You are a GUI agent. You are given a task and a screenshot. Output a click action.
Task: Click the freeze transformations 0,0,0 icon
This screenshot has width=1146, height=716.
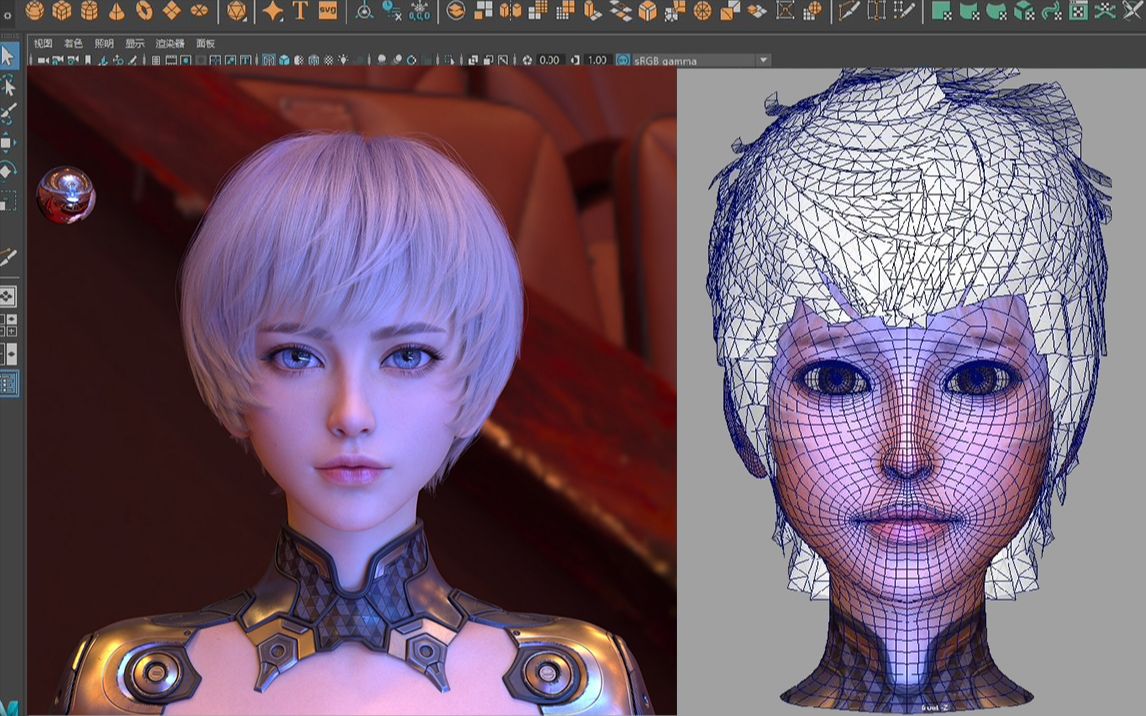[x=420, y=10]
